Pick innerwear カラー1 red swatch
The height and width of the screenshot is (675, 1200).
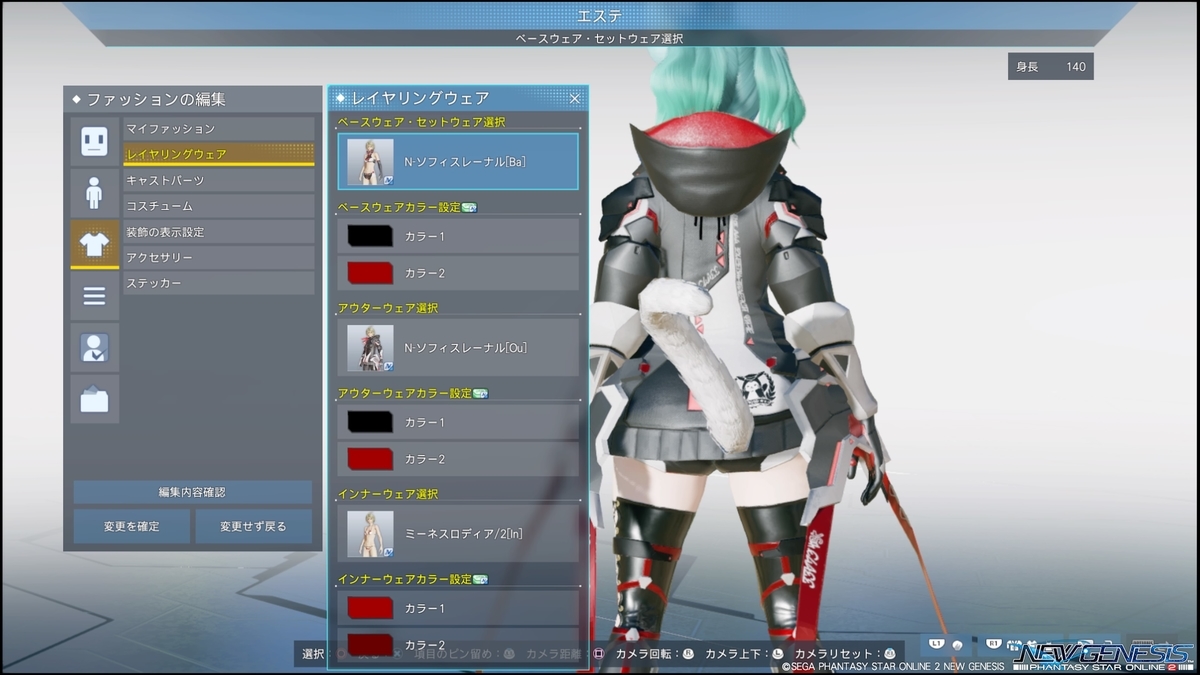[x=370, y=608]
